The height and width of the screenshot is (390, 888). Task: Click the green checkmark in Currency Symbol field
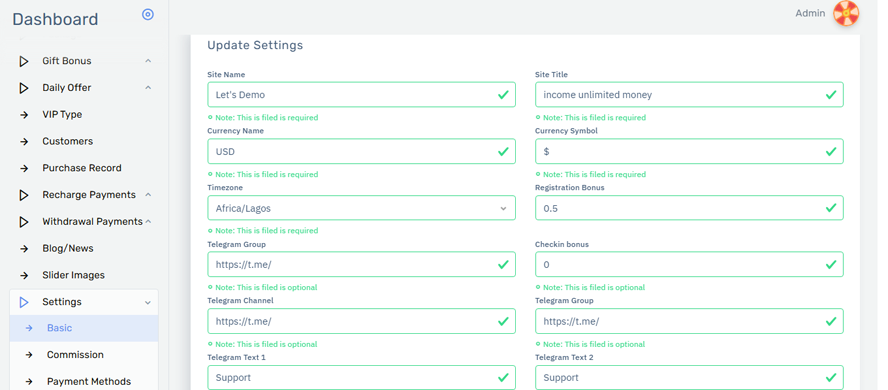point(831,151)
